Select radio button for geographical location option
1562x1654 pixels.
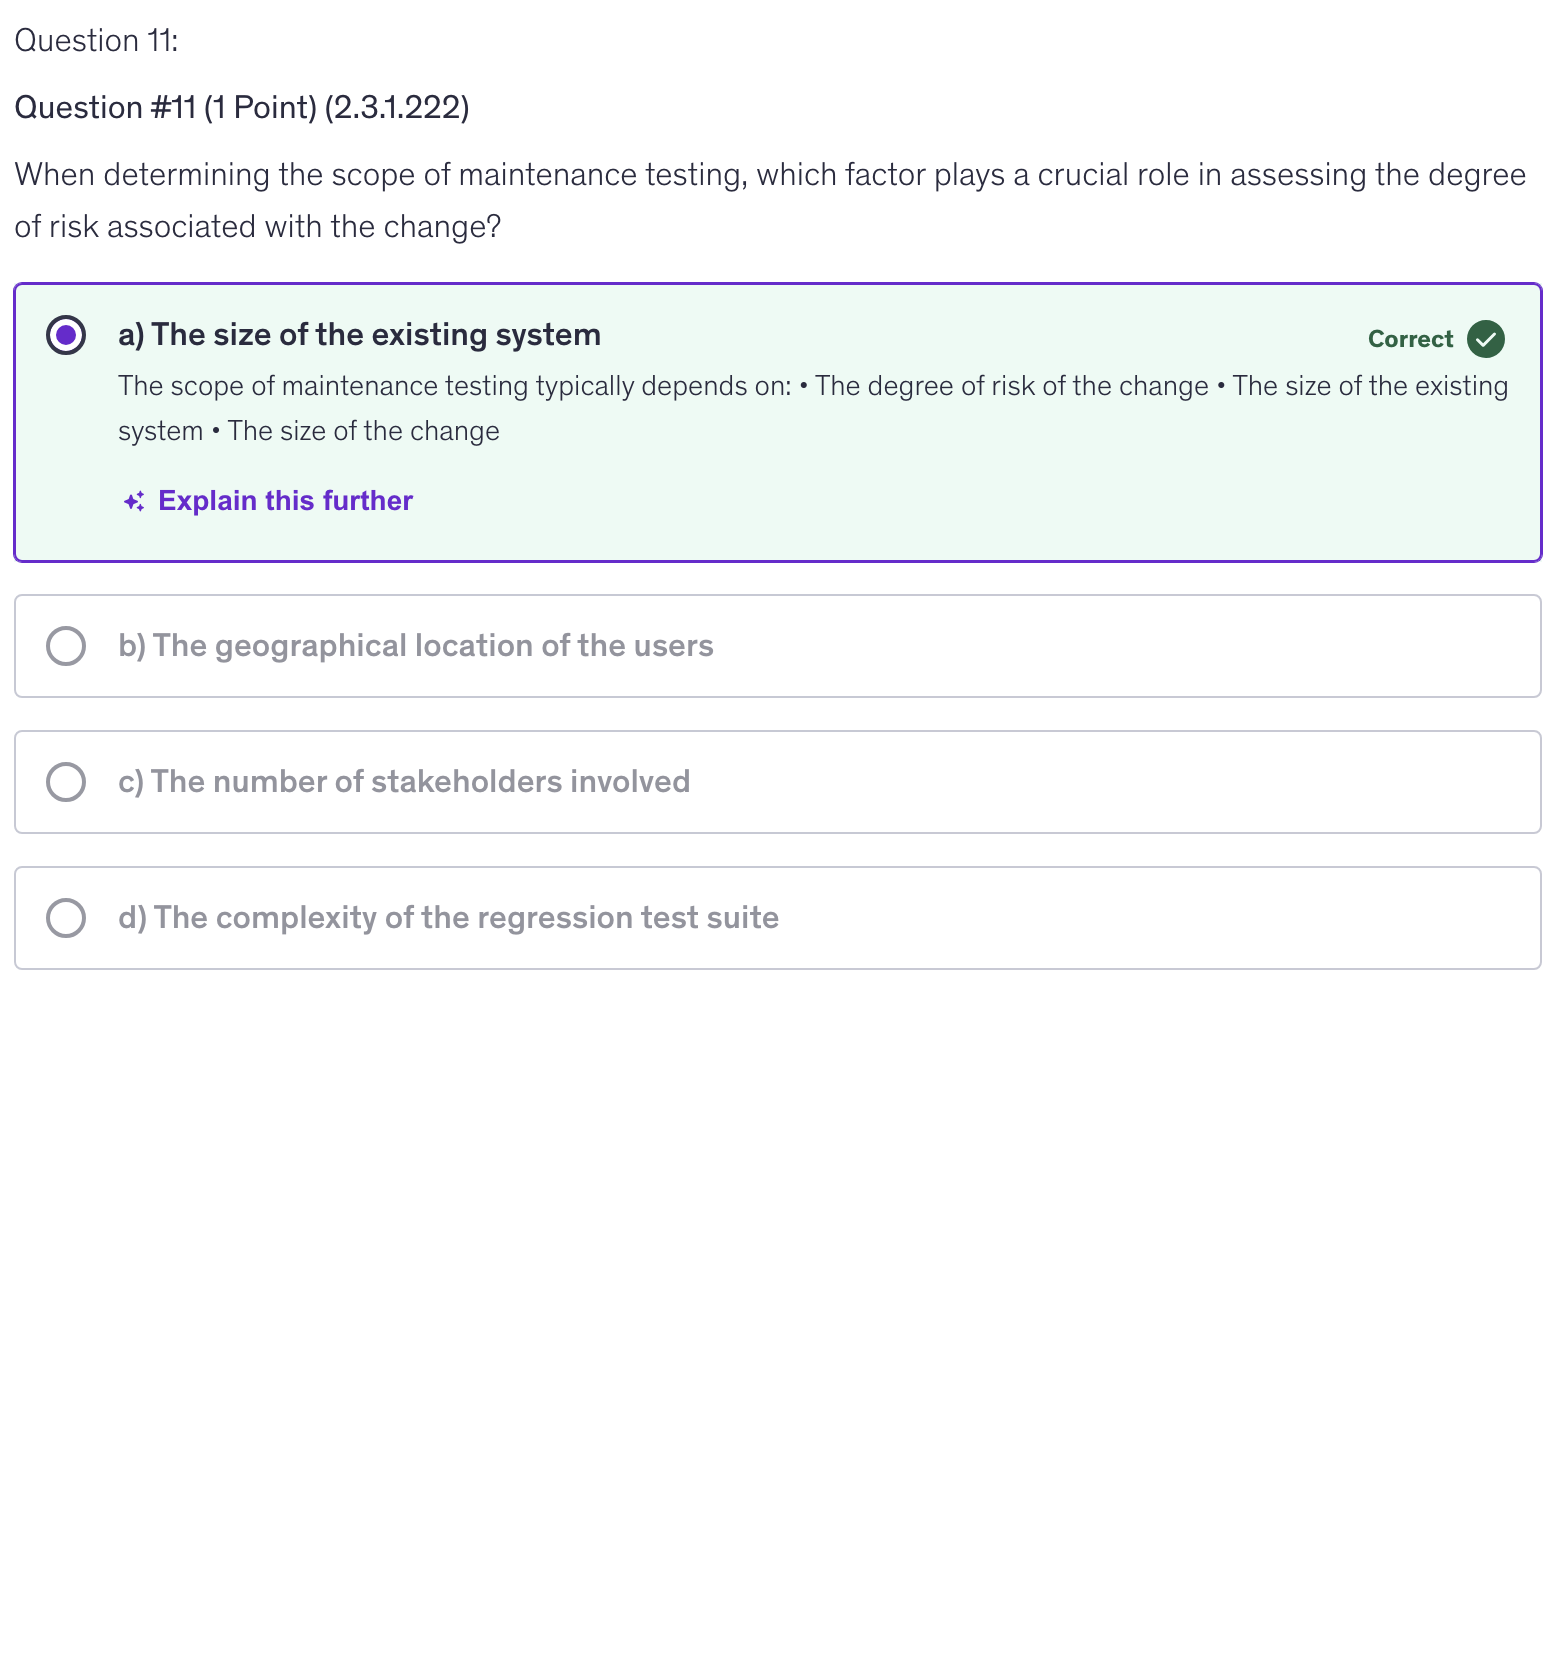click(66, 646)
